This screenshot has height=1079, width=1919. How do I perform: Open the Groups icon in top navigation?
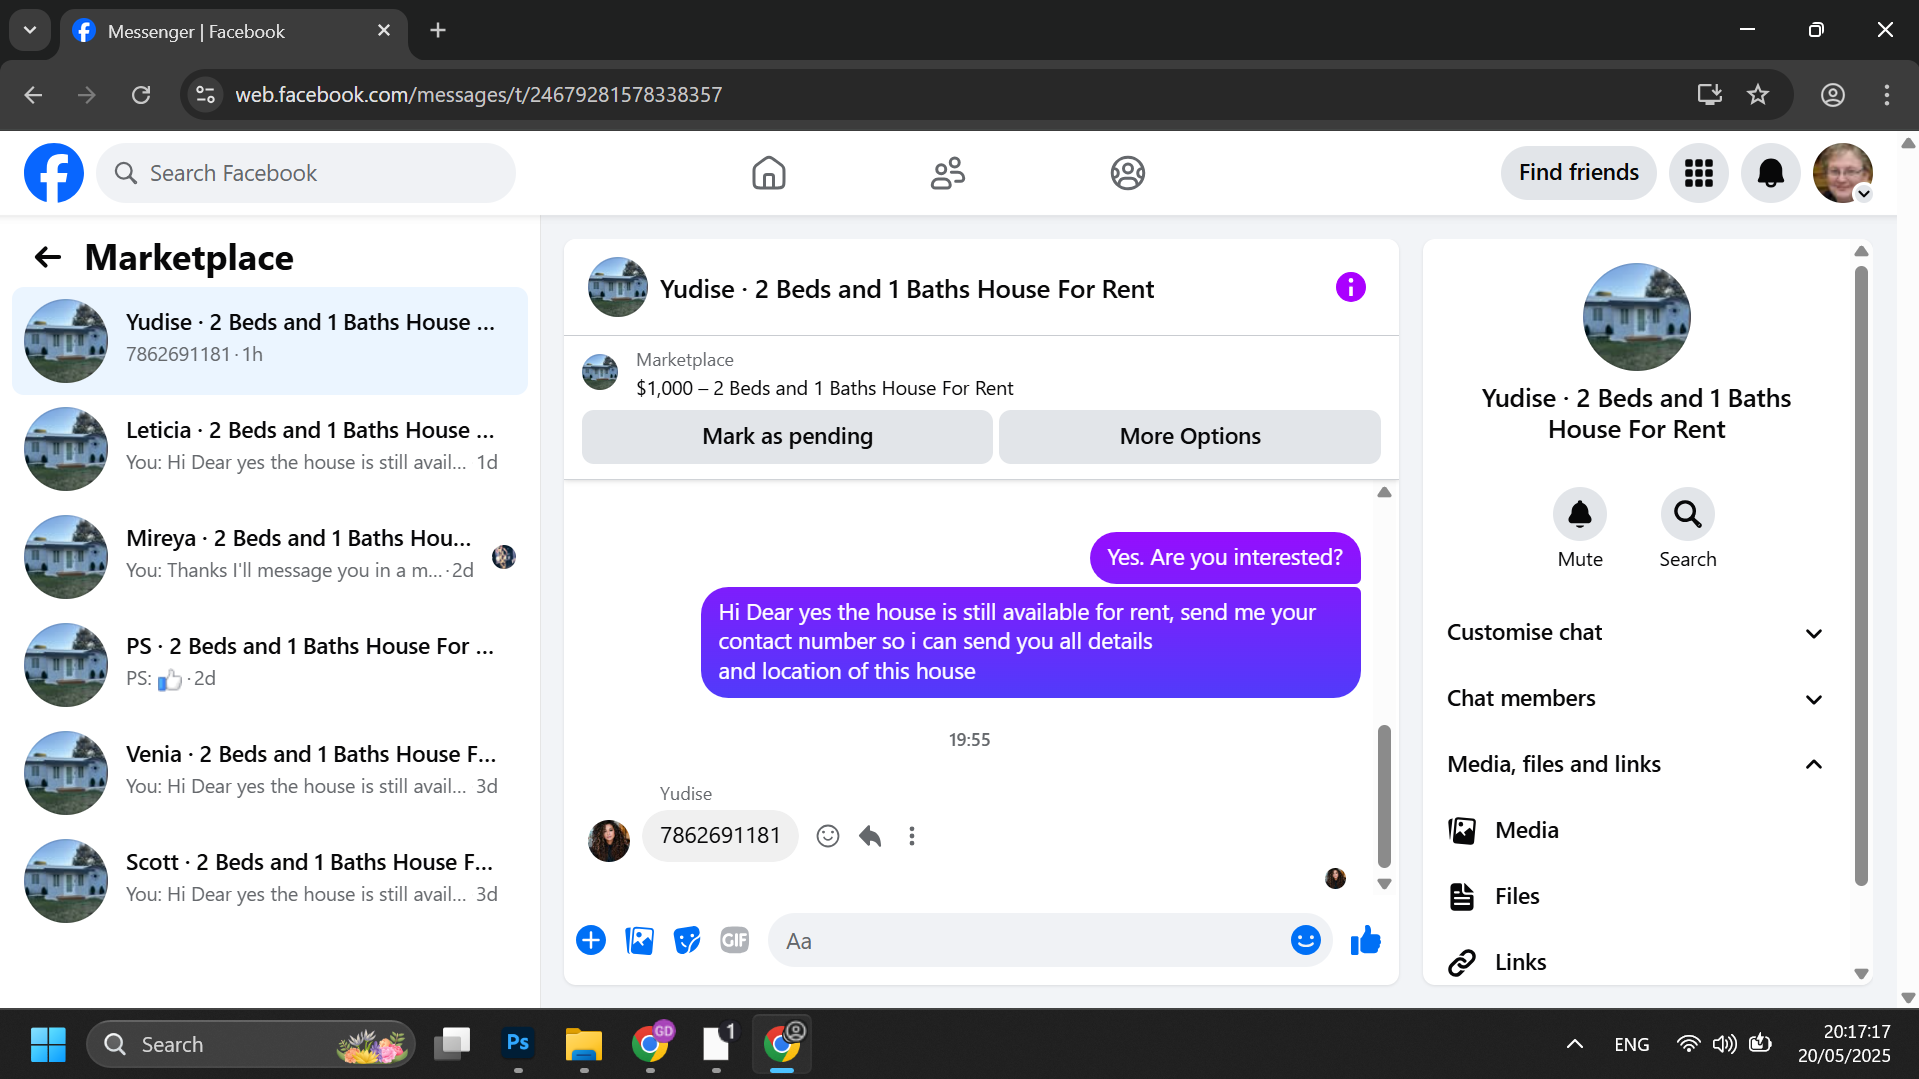tap(1127, 173)
